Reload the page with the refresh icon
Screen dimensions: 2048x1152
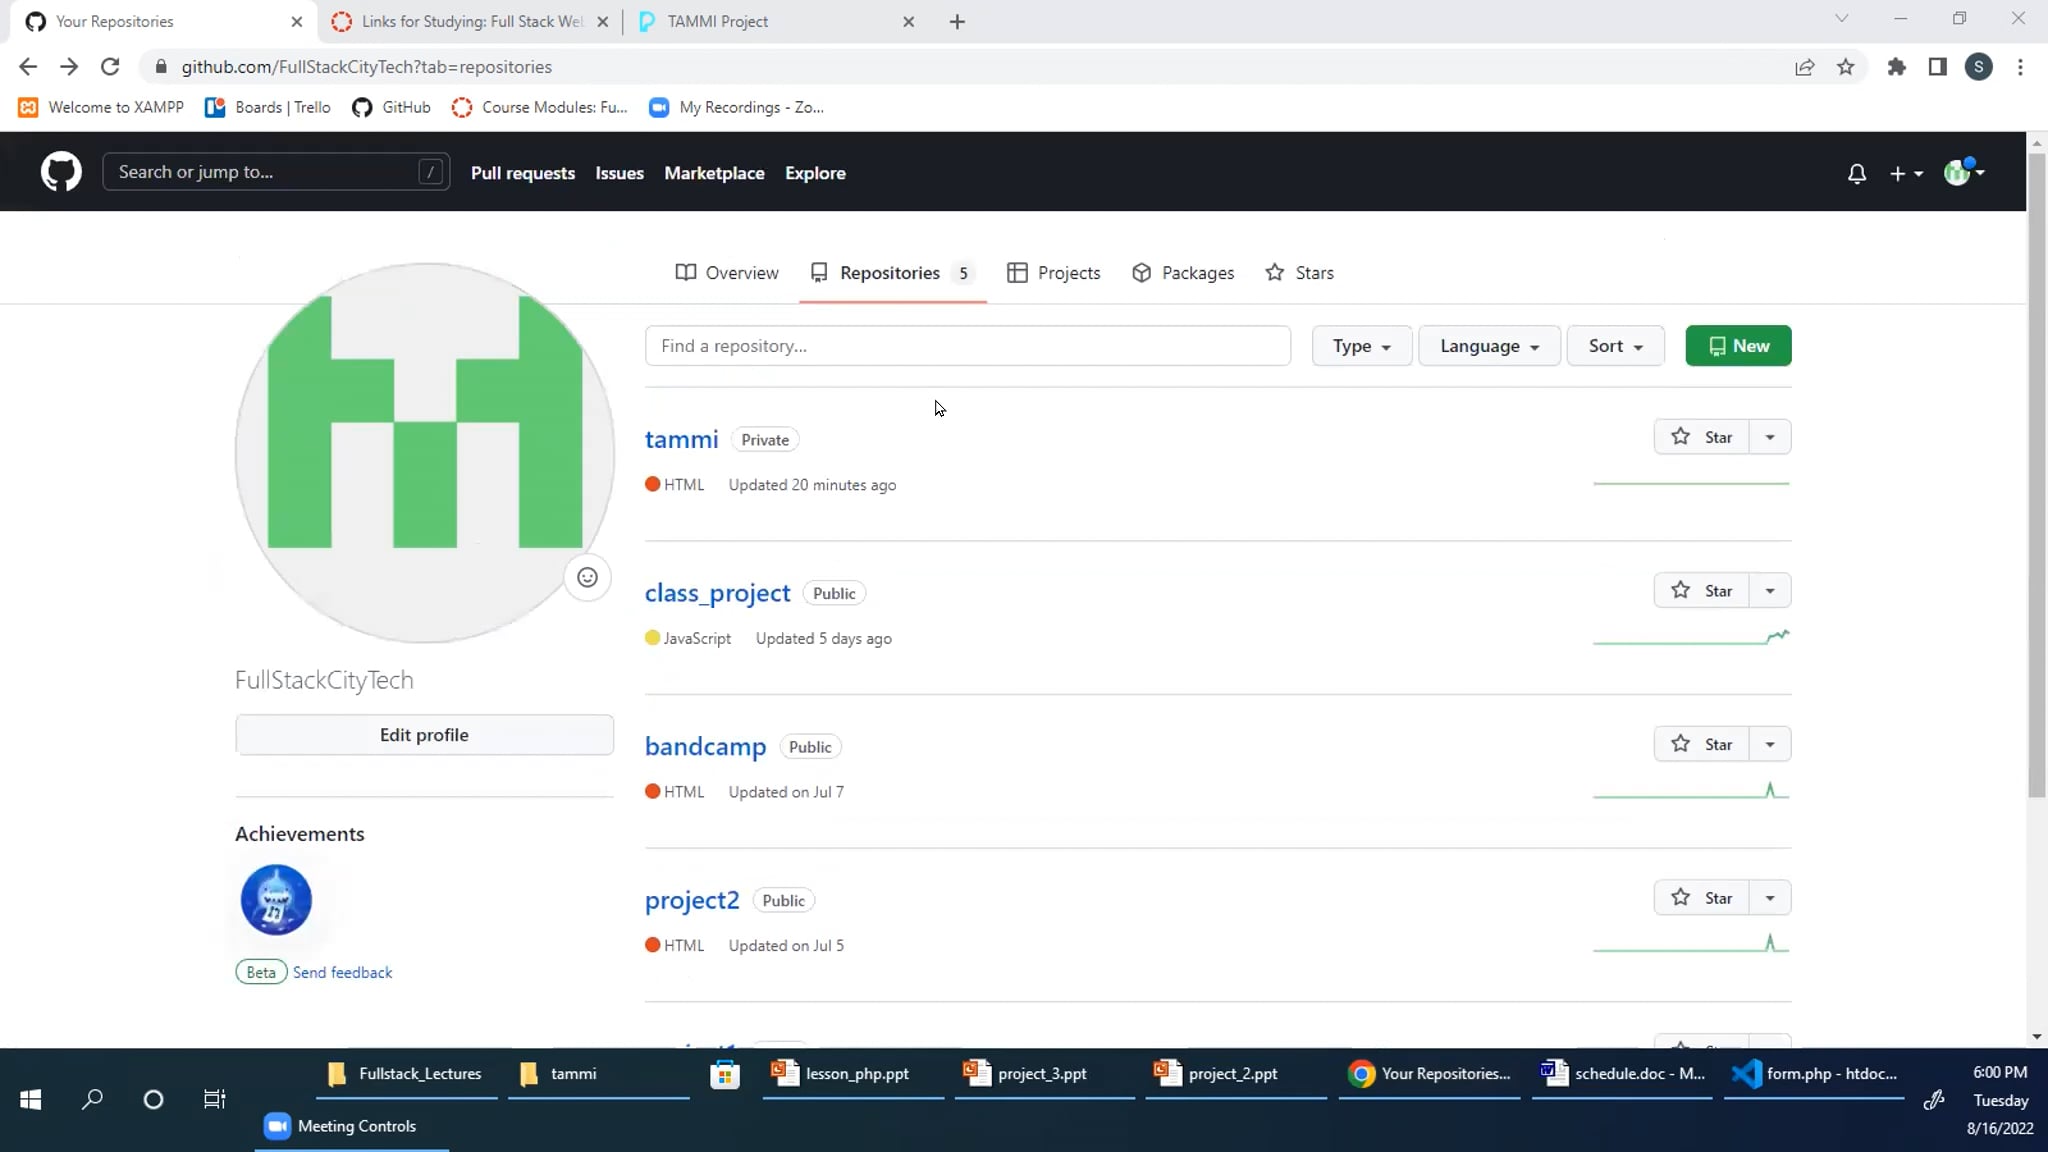click(x=110, y=67)
